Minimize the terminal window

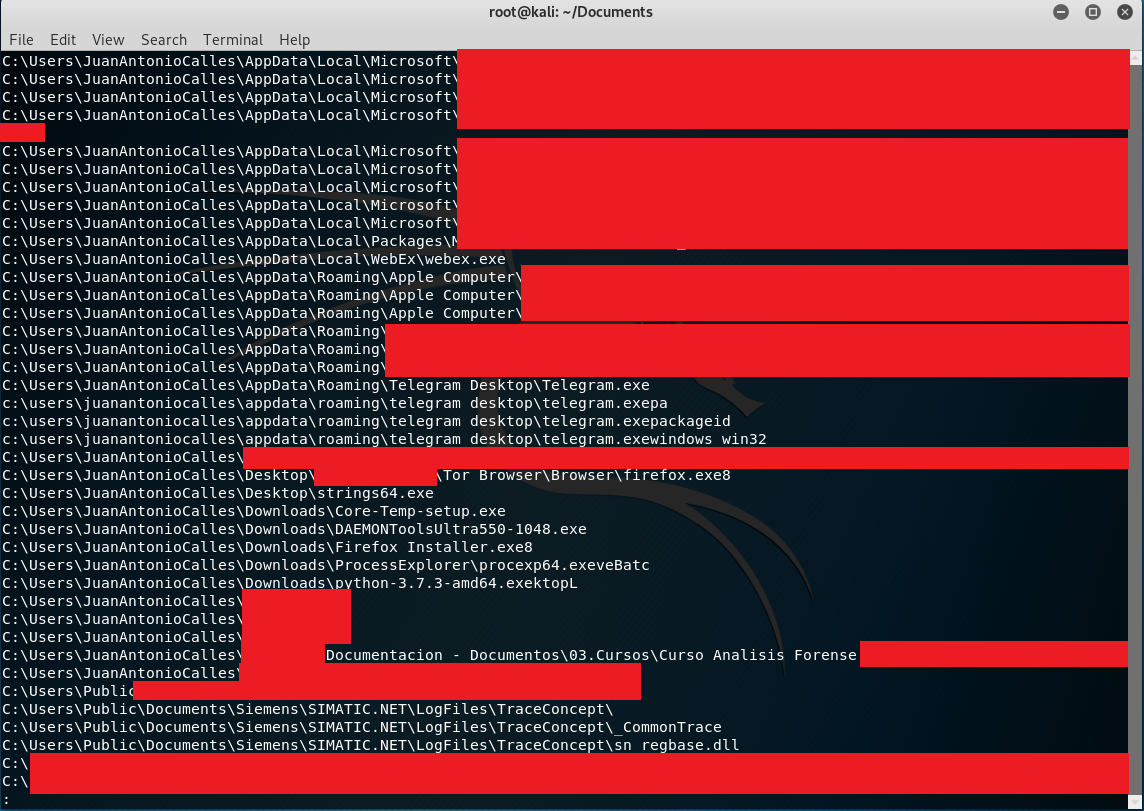(1061, 12)
